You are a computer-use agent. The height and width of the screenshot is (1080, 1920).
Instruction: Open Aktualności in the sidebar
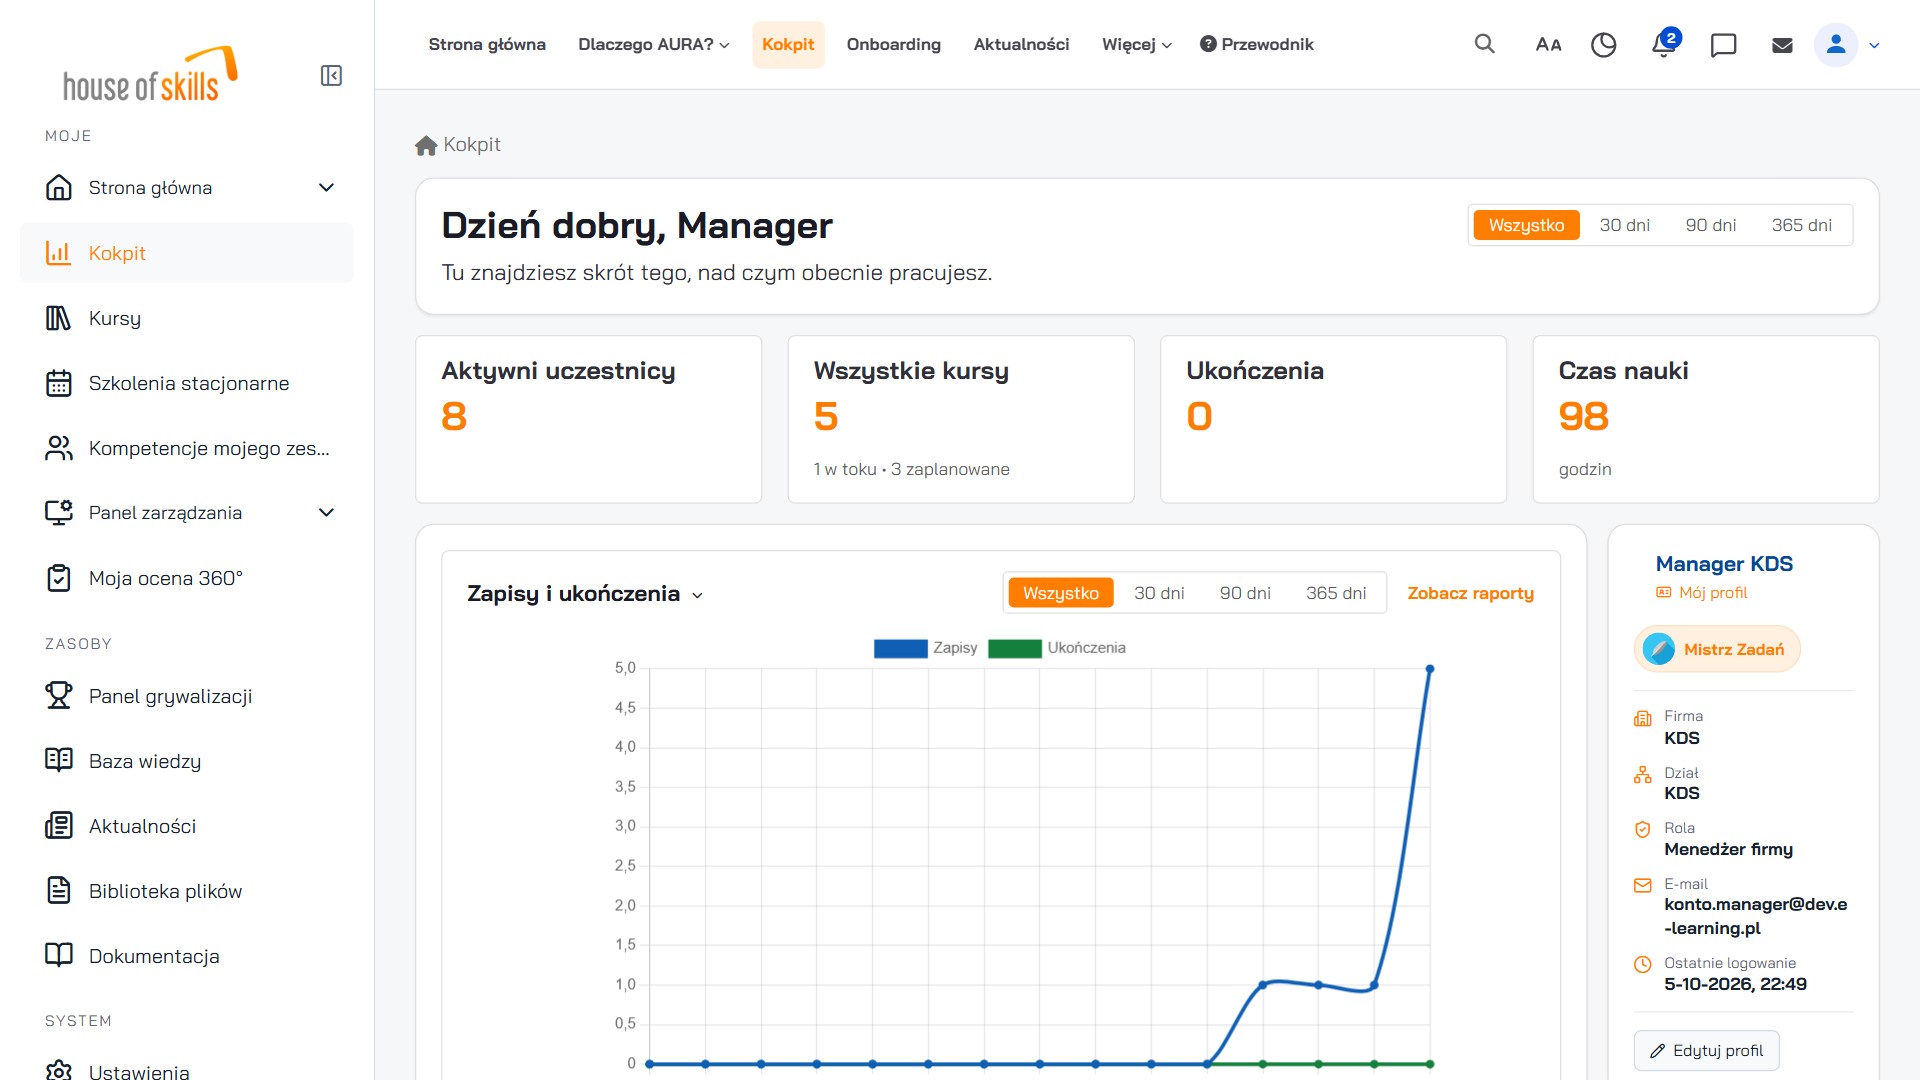pos(187,826)
